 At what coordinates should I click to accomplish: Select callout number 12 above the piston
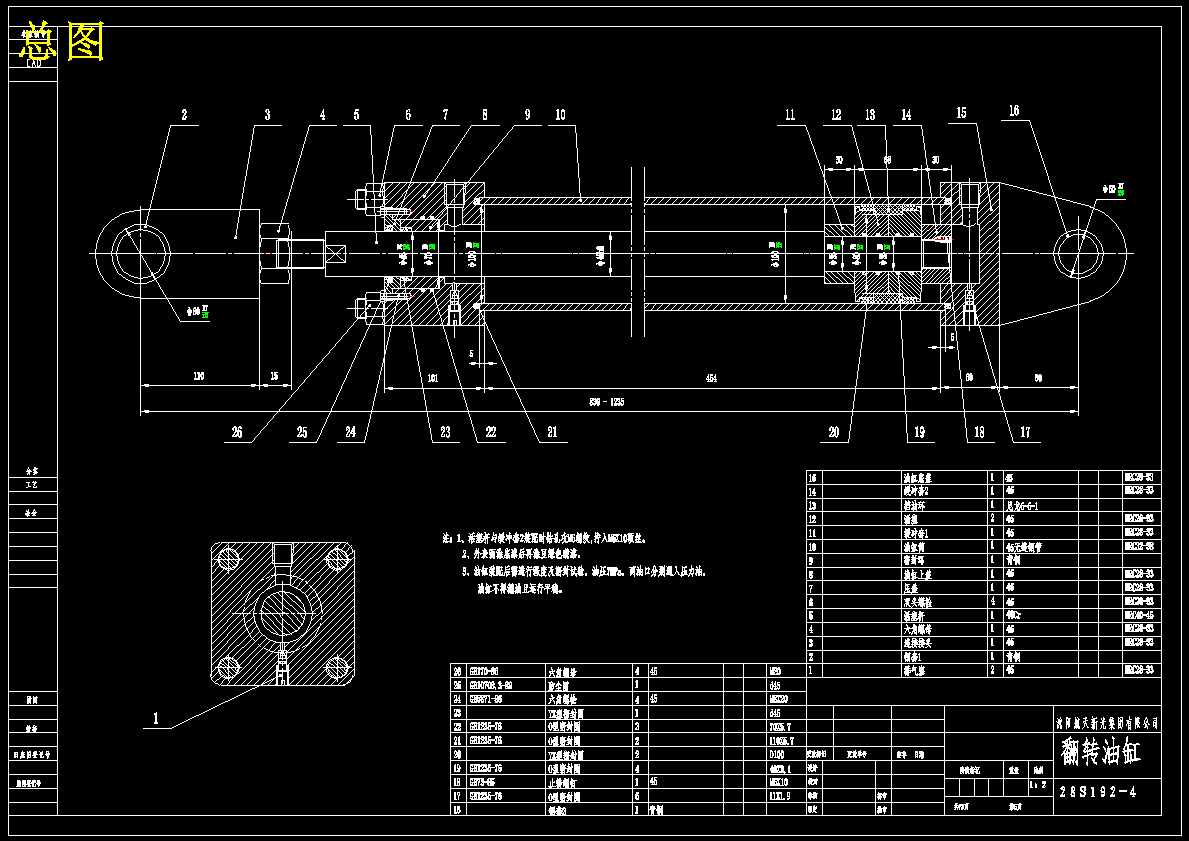(836, 115)
